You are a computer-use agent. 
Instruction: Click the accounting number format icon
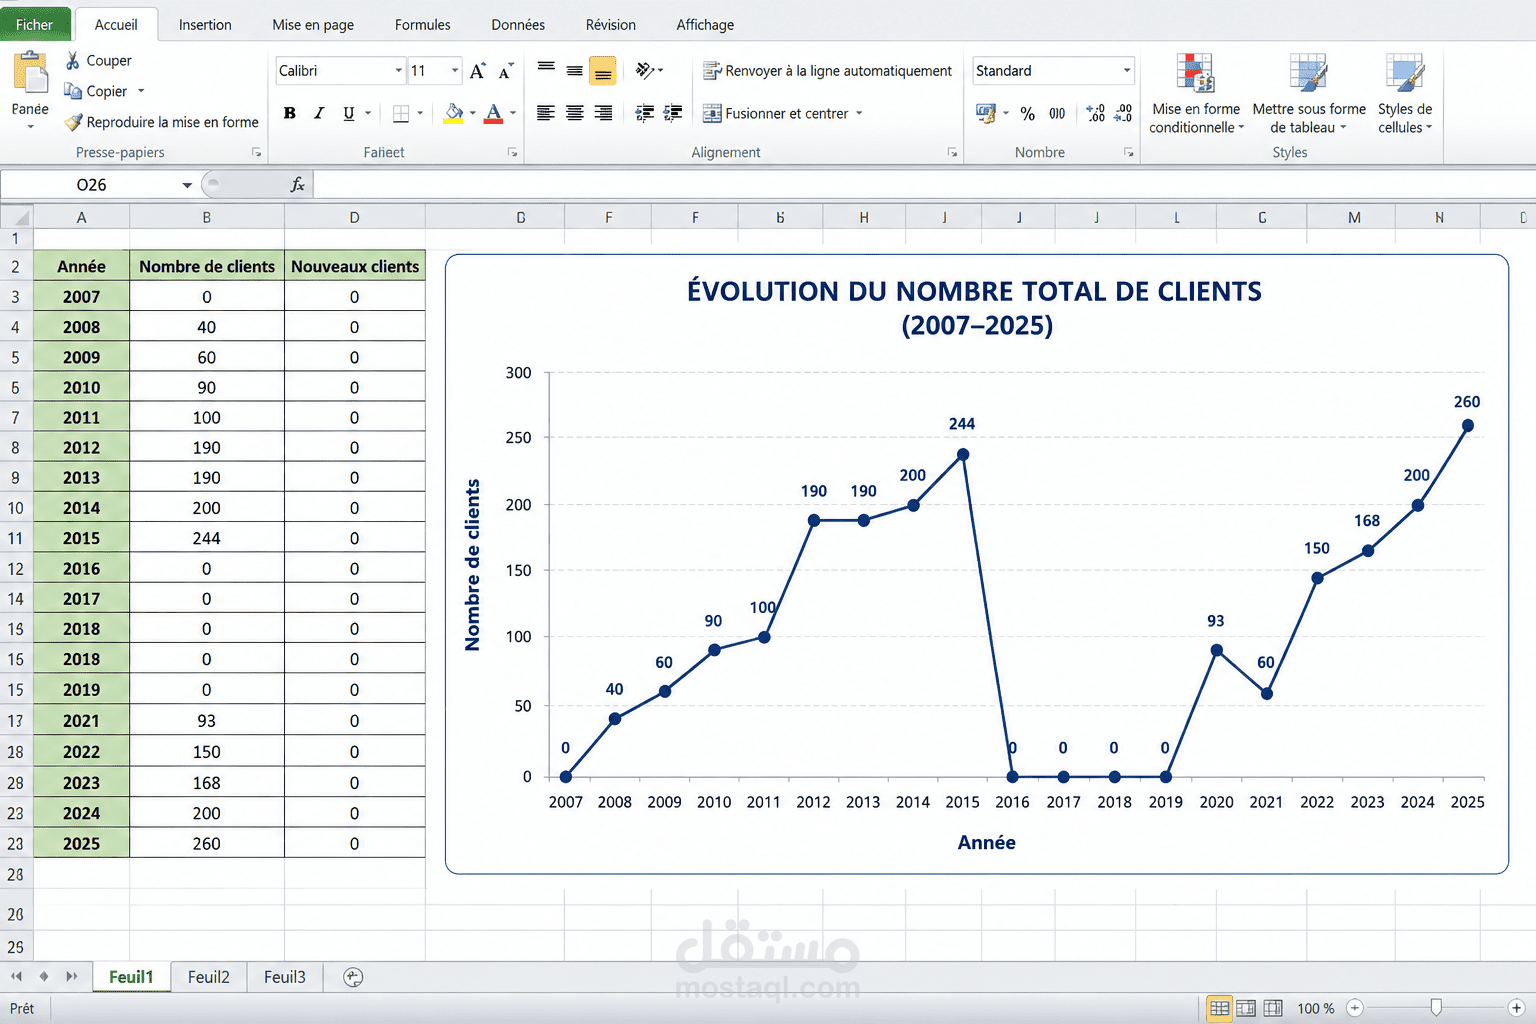[x=986, y=113]
